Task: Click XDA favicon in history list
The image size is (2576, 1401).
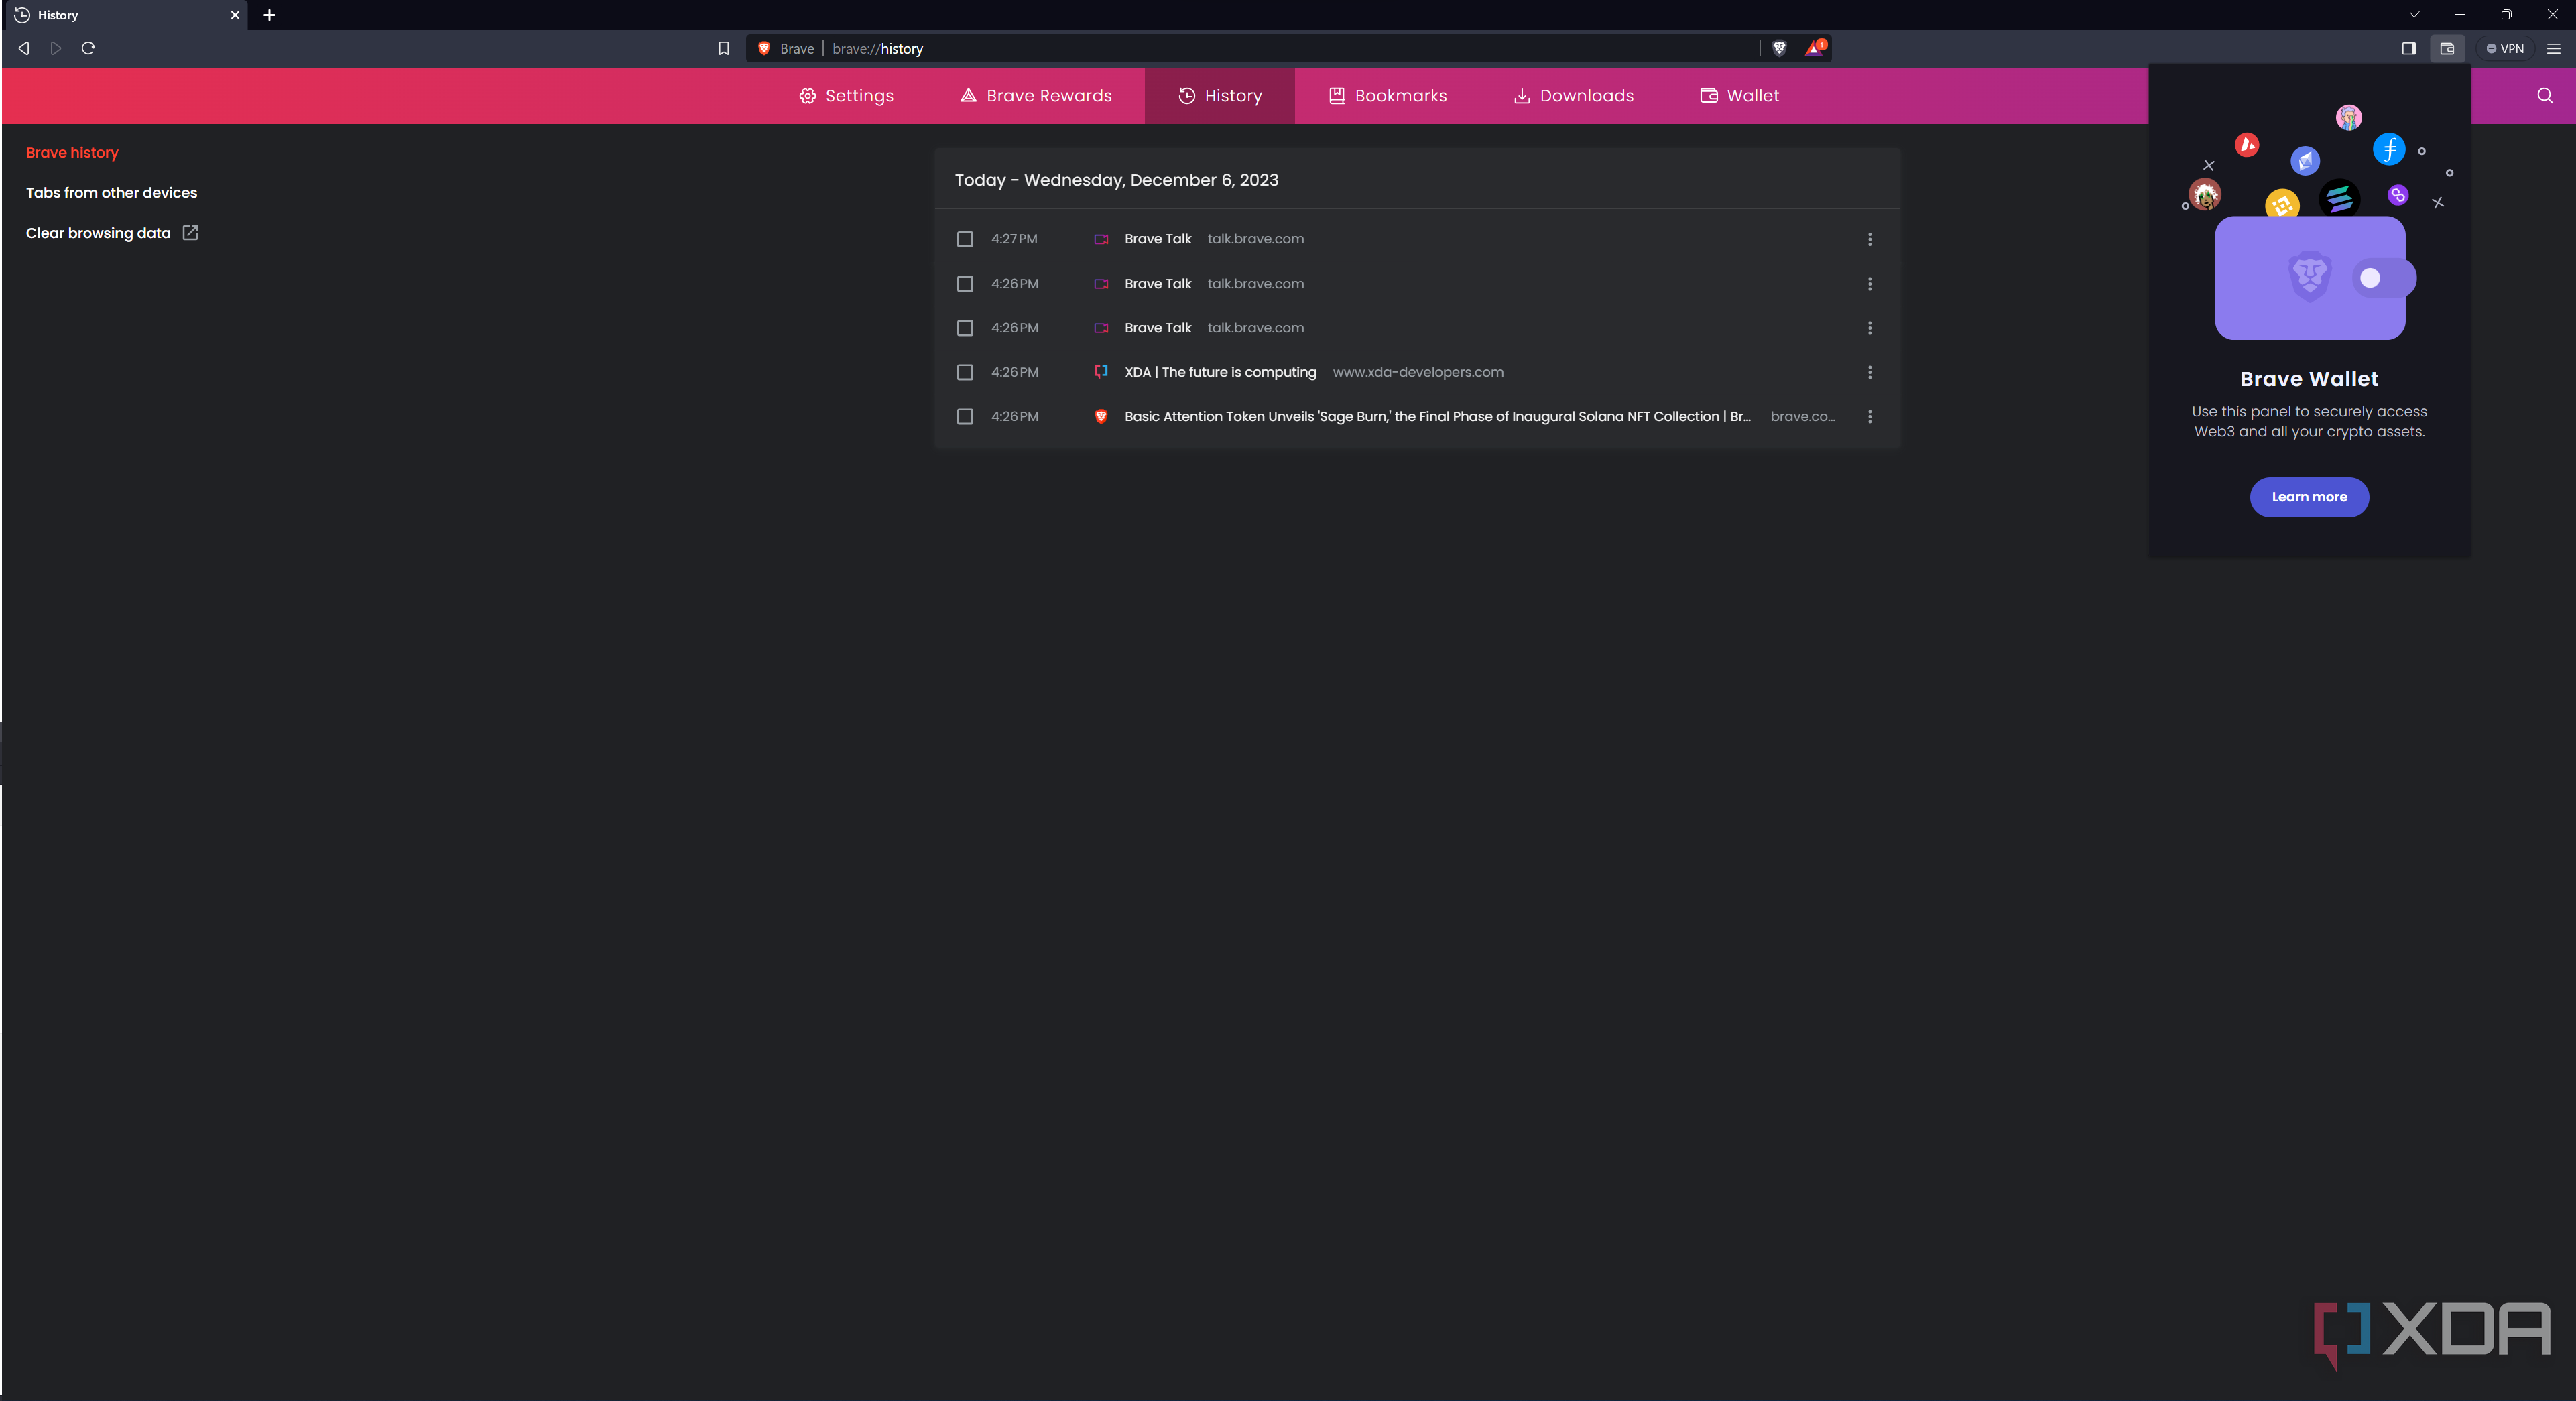Action: [1101, 371]
